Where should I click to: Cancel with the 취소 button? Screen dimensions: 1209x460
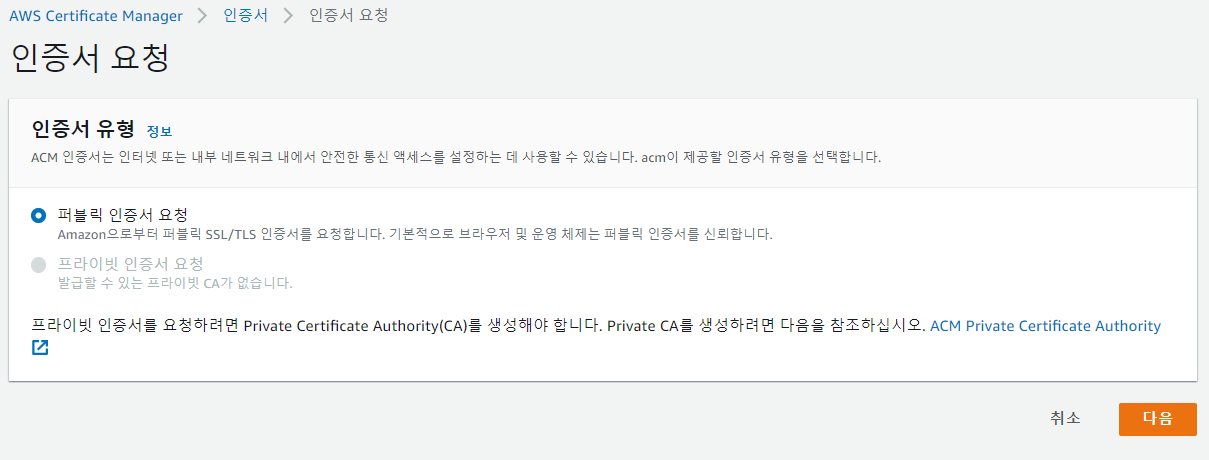point(1065,419)
